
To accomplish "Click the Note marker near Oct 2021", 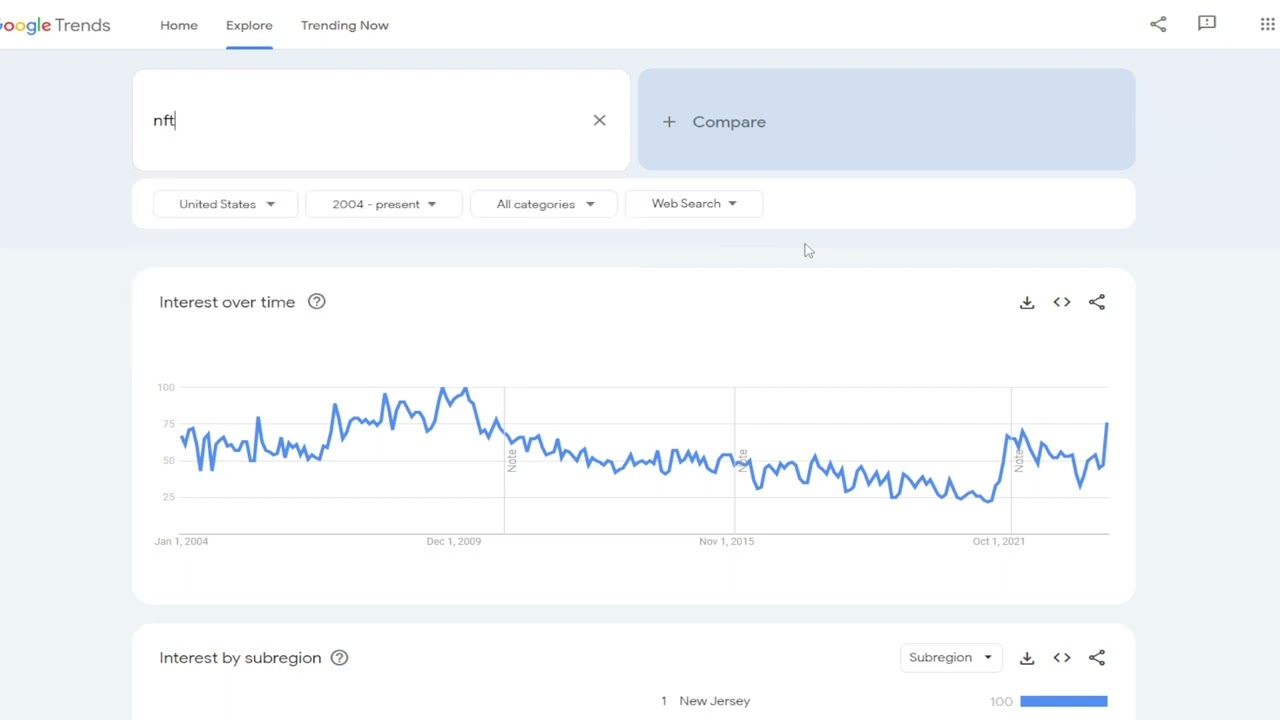I will pos(1019,460).
